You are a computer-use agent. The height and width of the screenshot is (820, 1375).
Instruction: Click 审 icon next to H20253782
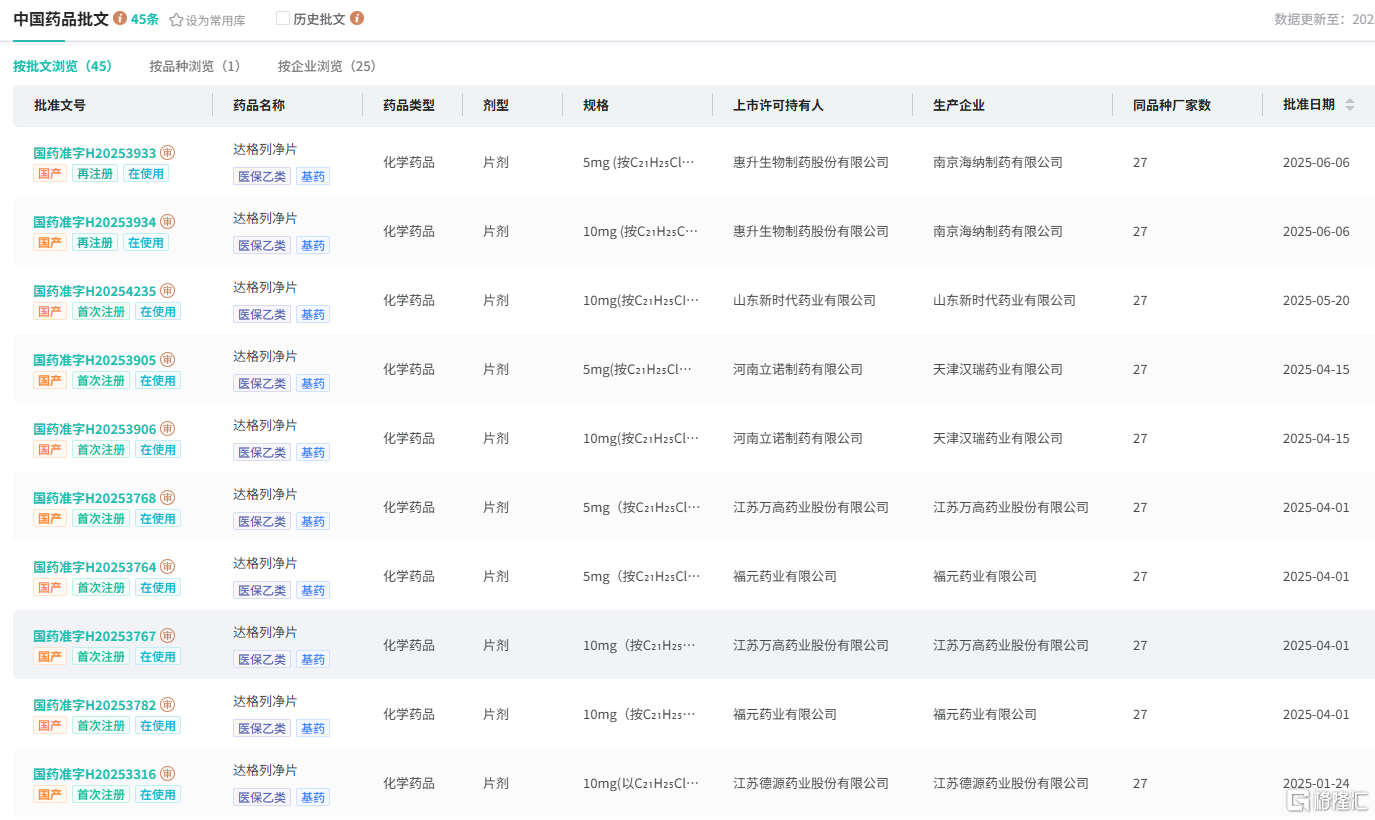tap(168, 705)
